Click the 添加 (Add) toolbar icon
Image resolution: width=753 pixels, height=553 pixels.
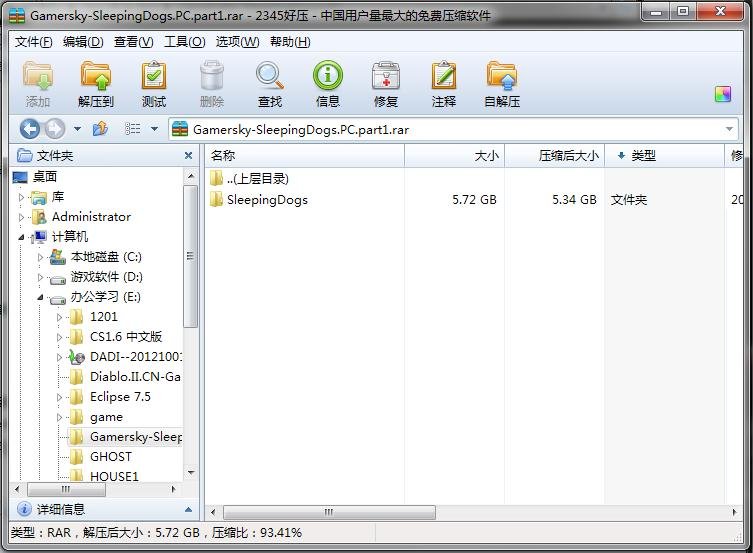click(37, 84)
